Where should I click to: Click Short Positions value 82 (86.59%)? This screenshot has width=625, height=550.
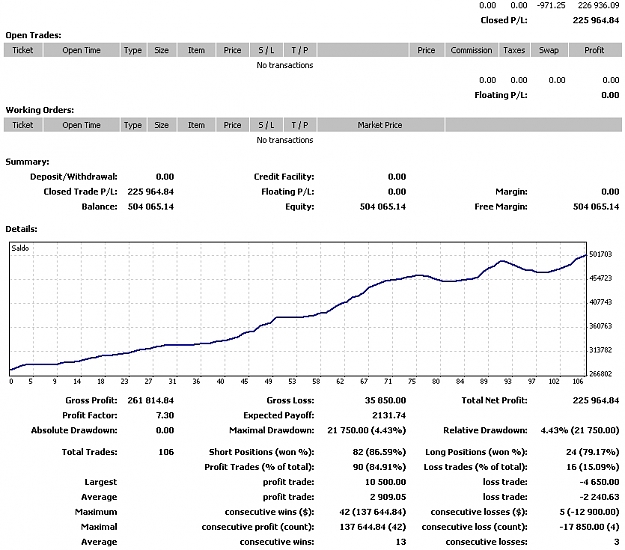click(x=379, y=452)
